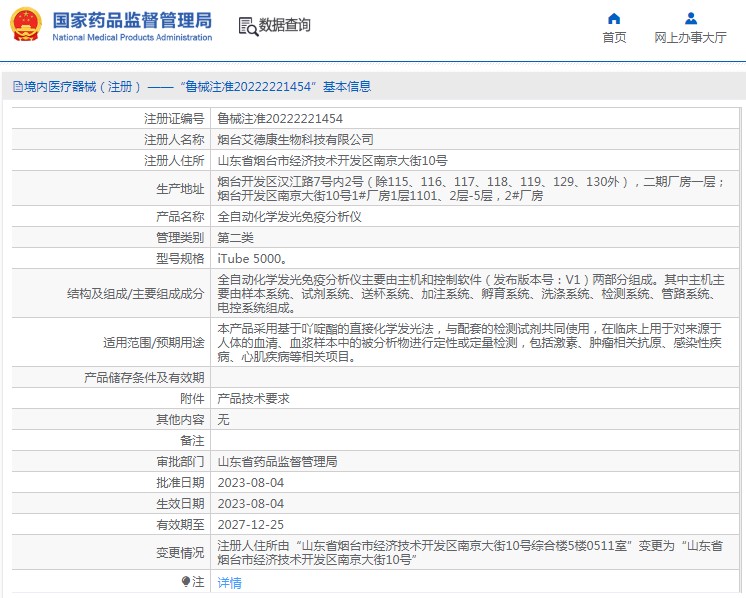
Task: Select 烟台艾德康生物科技有限公司 registrant name
Action: pyautogui.click(x=295, y=139)
